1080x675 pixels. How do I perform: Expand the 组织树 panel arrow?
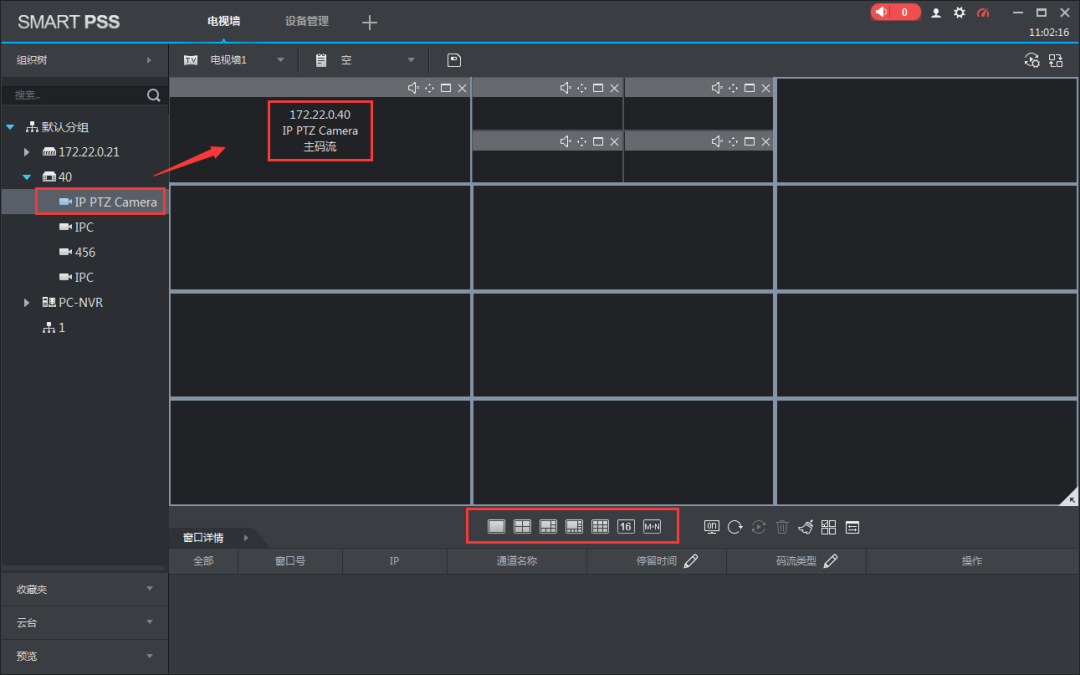(149, 60)
